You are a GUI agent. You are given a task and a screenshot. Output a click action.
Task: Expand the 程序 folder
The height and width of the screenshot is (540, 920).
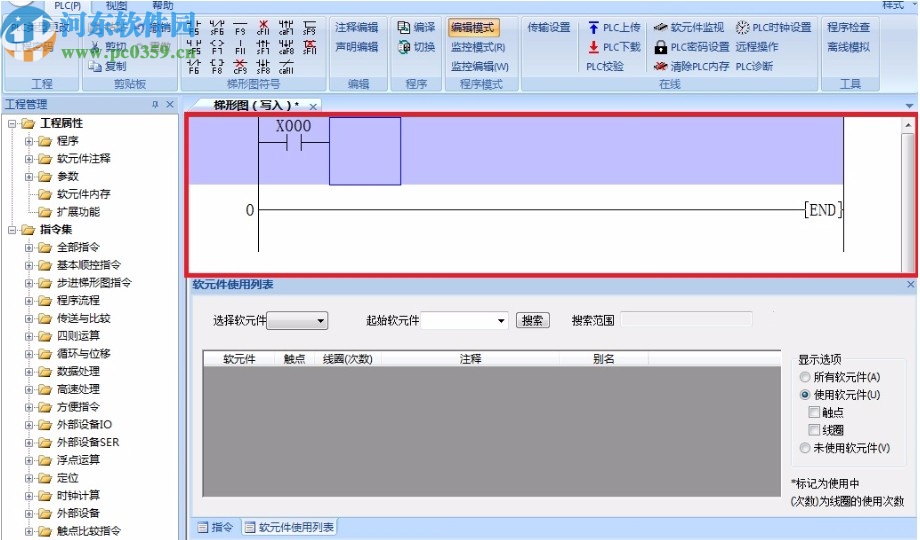click(x=29, y=141)
